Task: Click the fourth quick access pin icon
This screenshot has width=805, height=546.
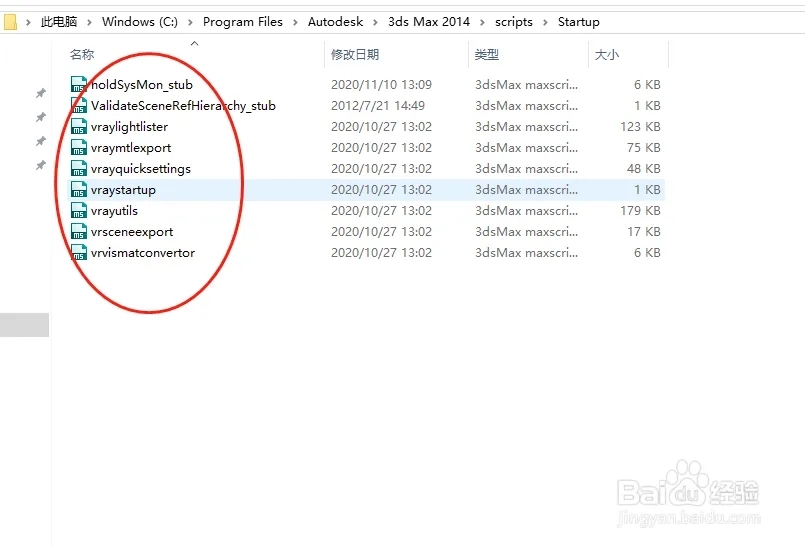Action: click(41, 165)
